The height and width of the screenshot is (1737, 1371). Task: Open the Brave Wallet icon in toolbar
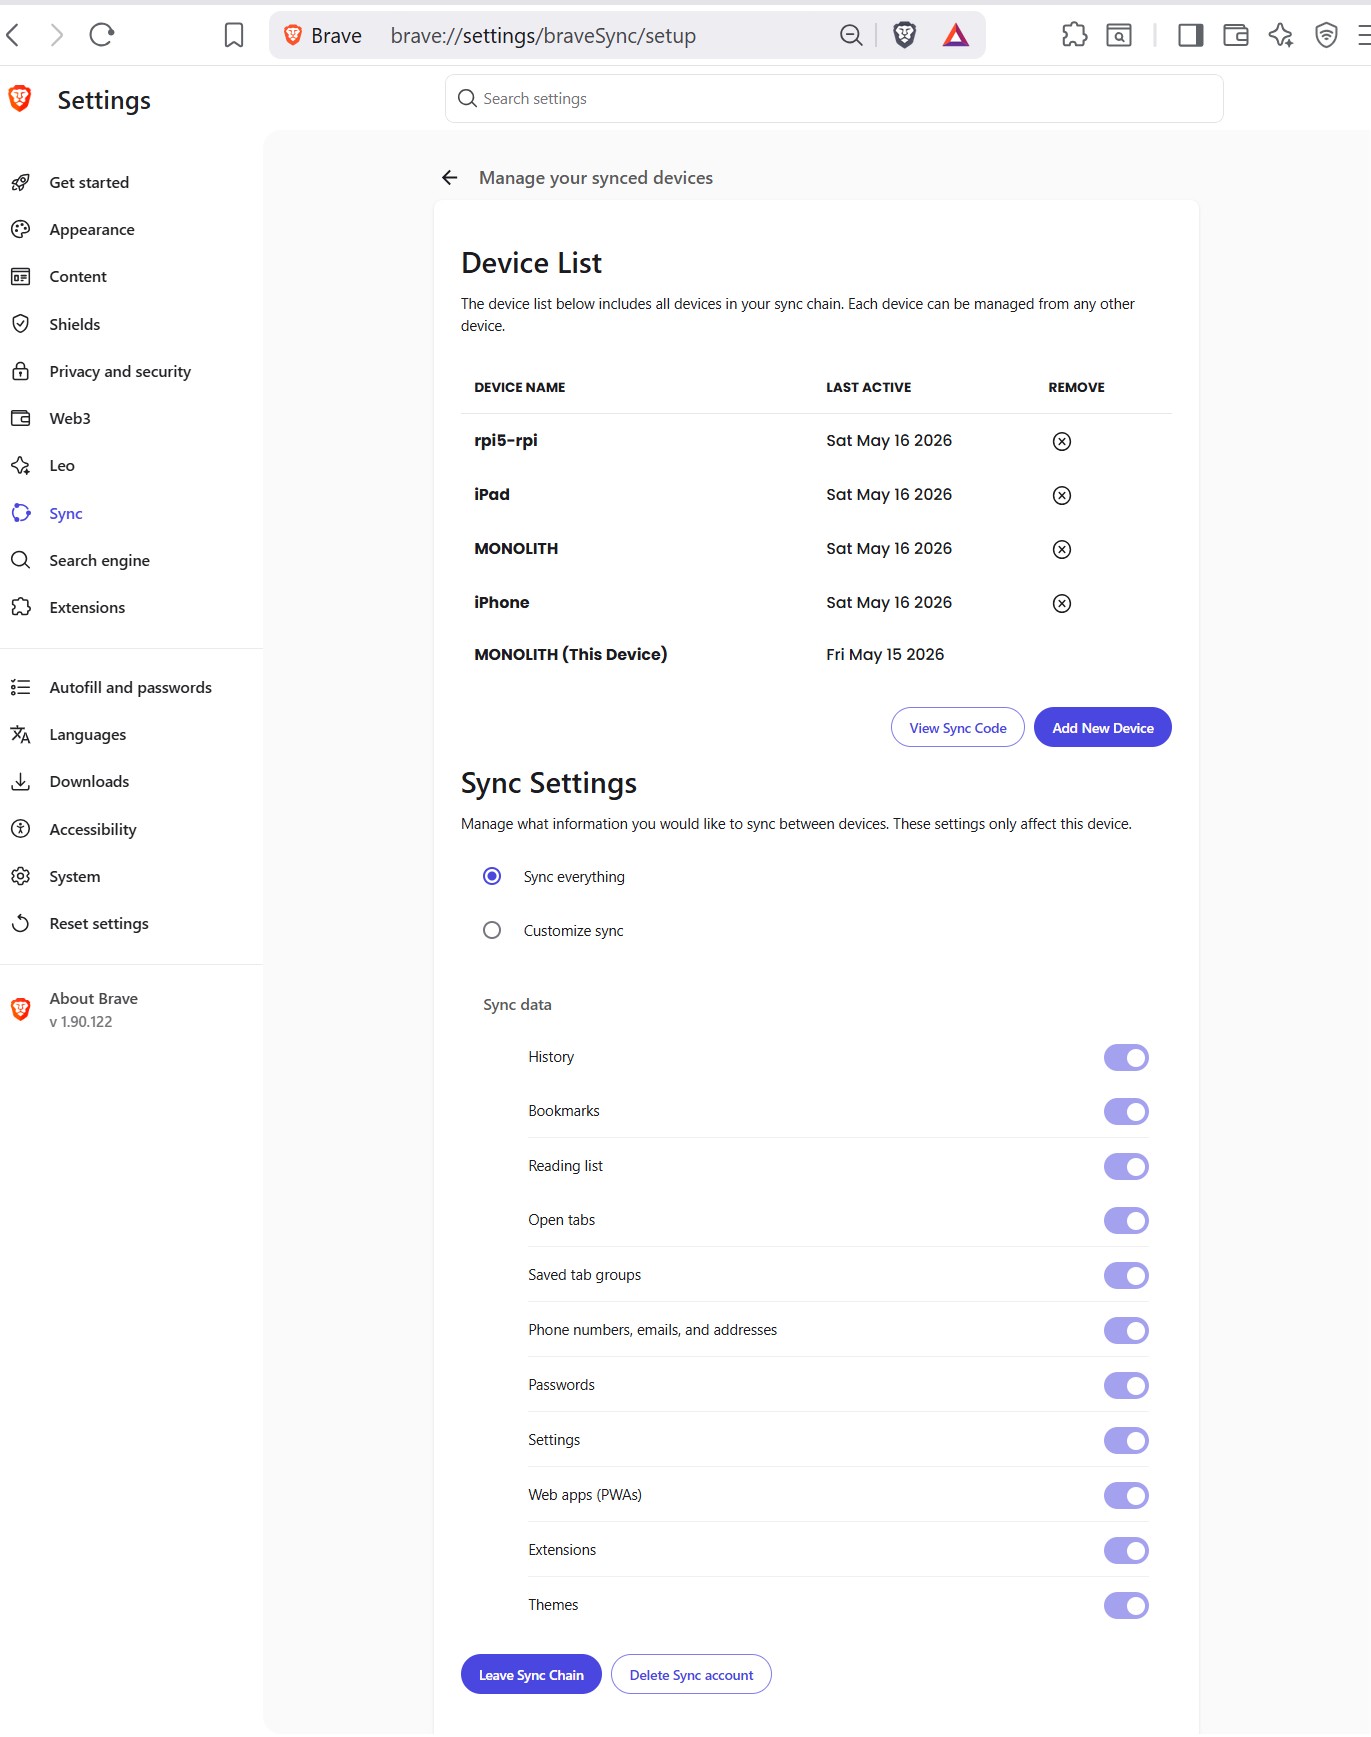coord(1236,36)
